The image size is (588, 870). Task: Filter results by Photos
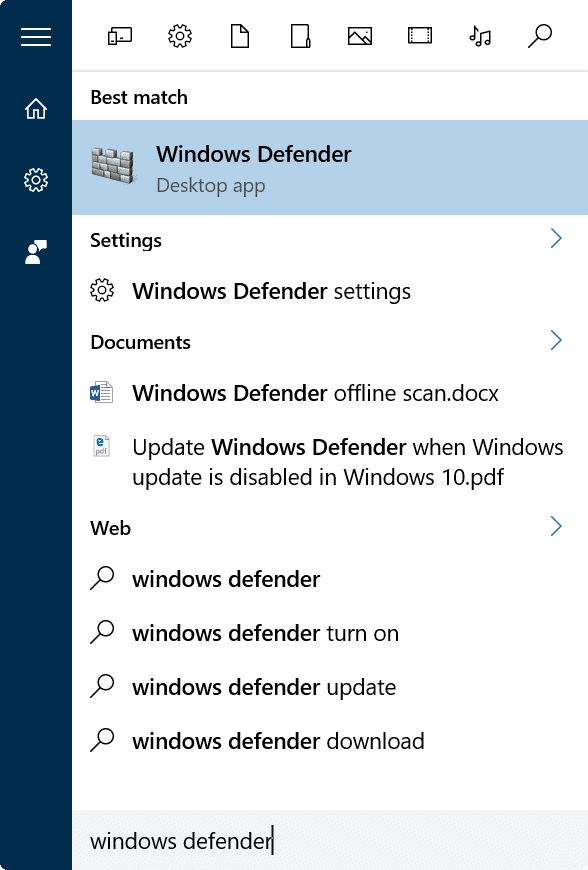point(360,37)
